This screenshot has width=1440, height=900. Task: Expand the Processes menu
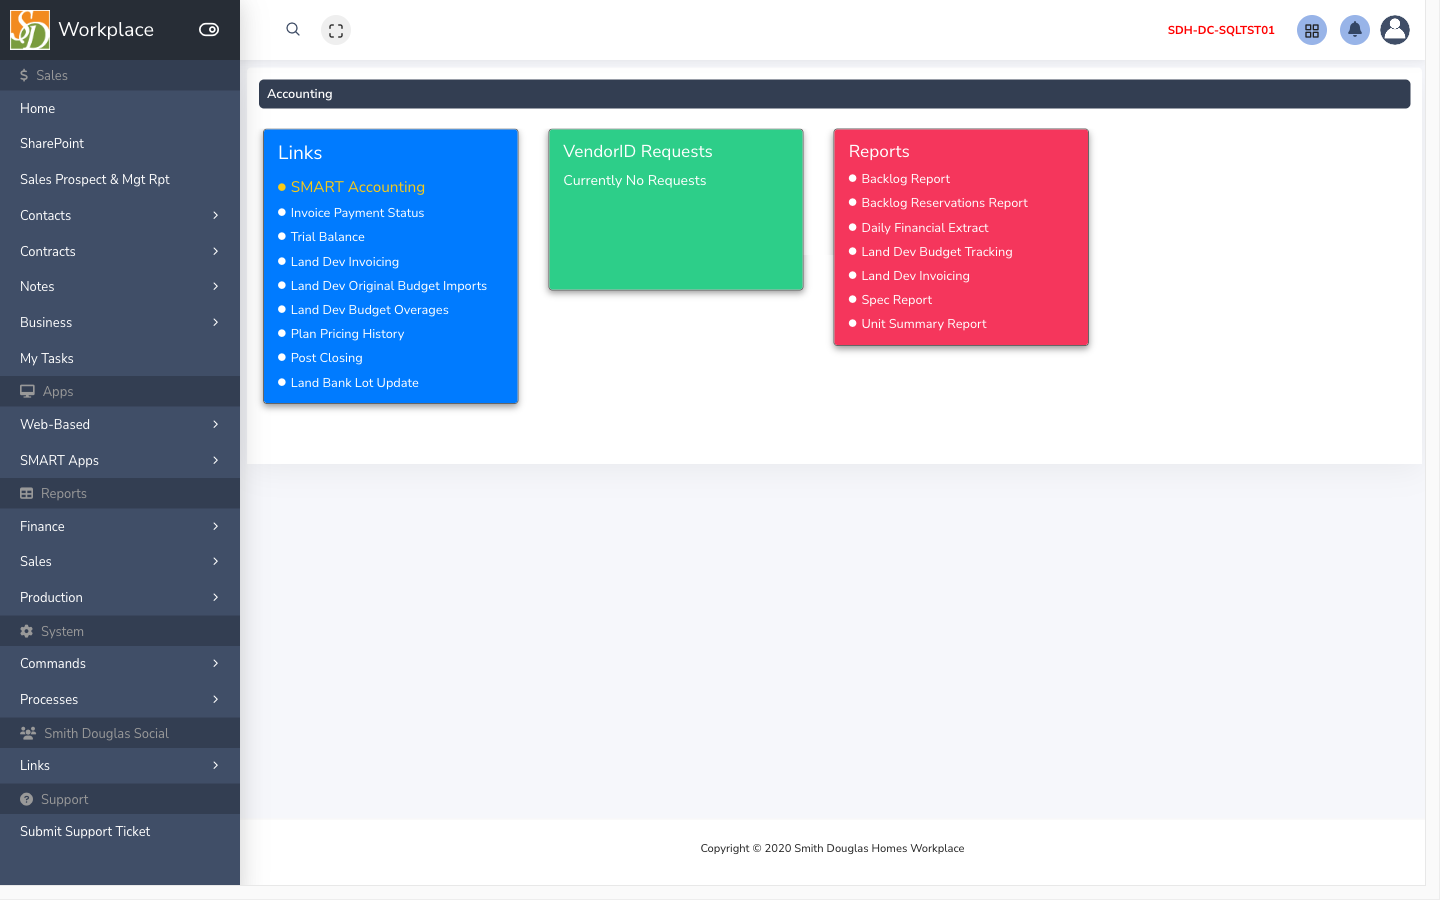[x=120, y=700]
